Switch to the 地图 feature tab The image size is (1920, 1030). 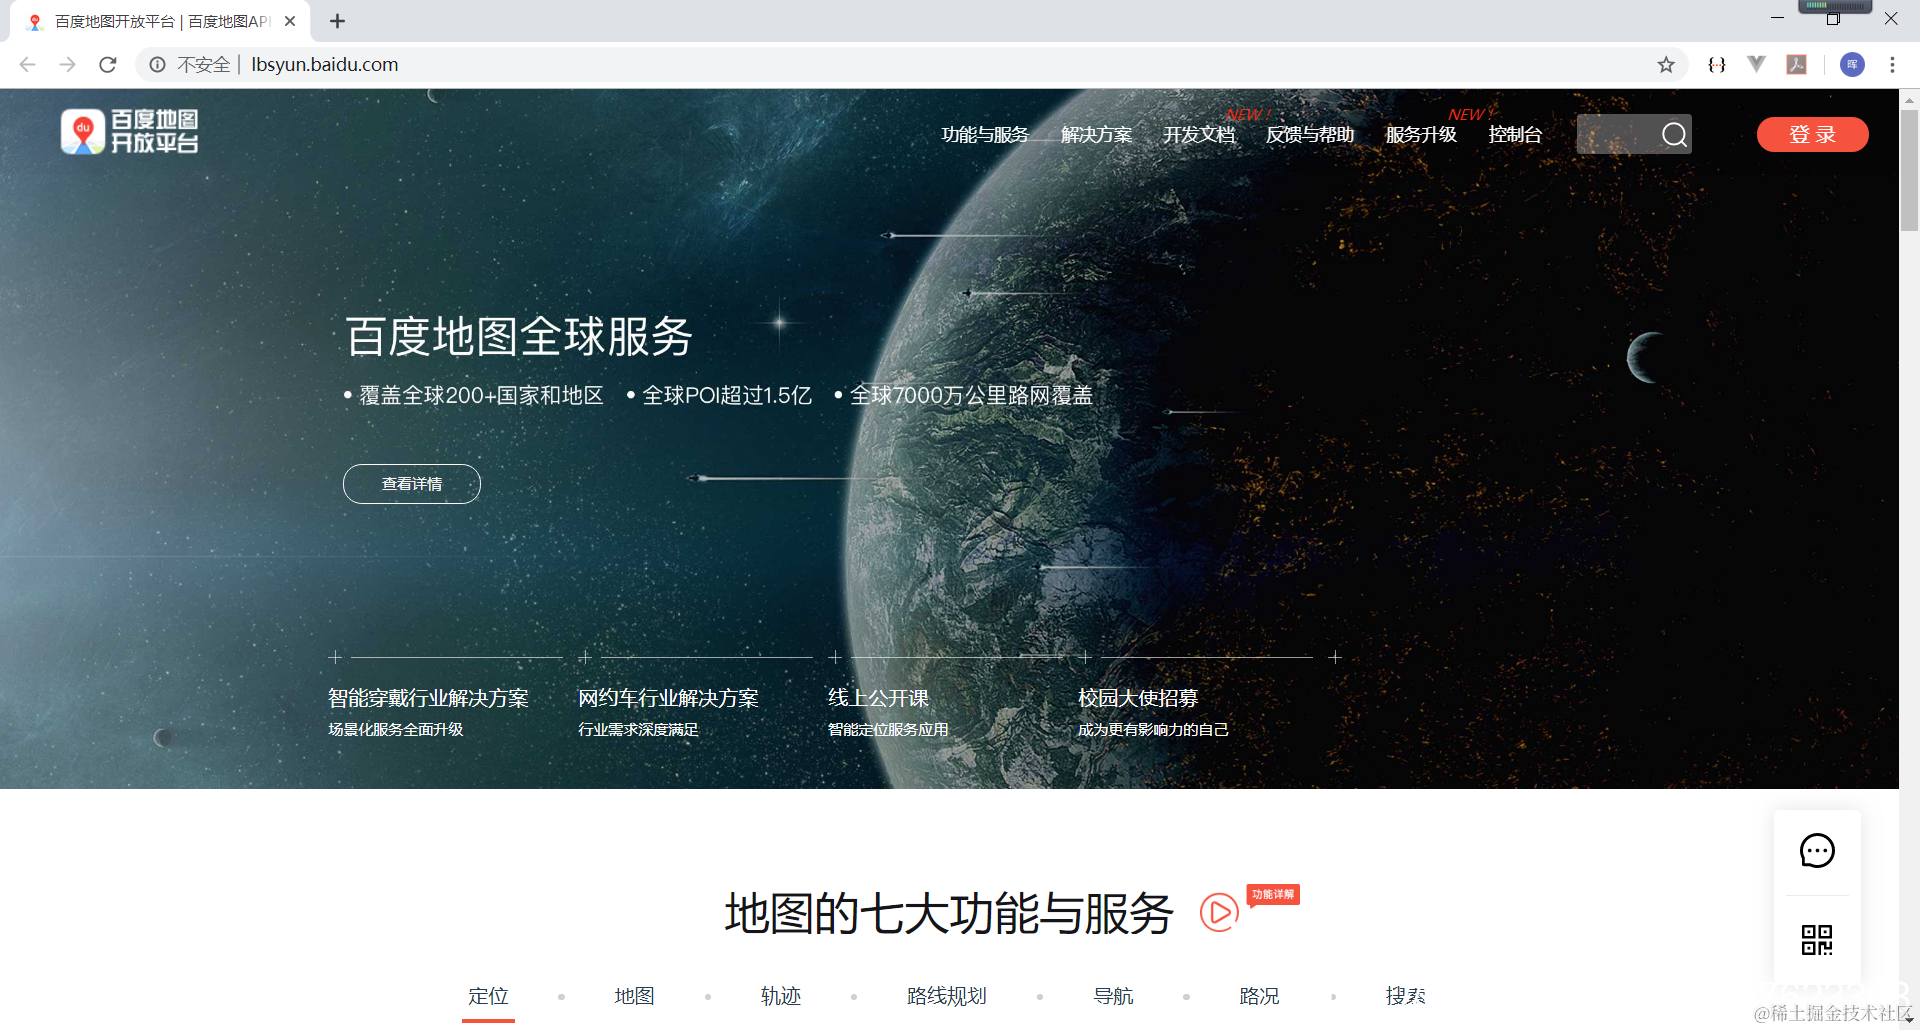pyautogui.click(x=633, y=996)
